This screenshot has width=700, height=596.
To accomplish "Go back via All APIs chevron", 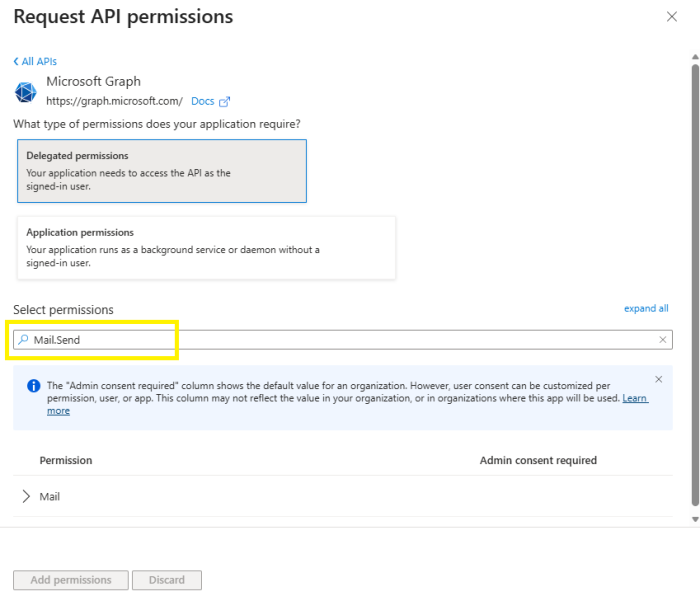I will tap(16, 62).
